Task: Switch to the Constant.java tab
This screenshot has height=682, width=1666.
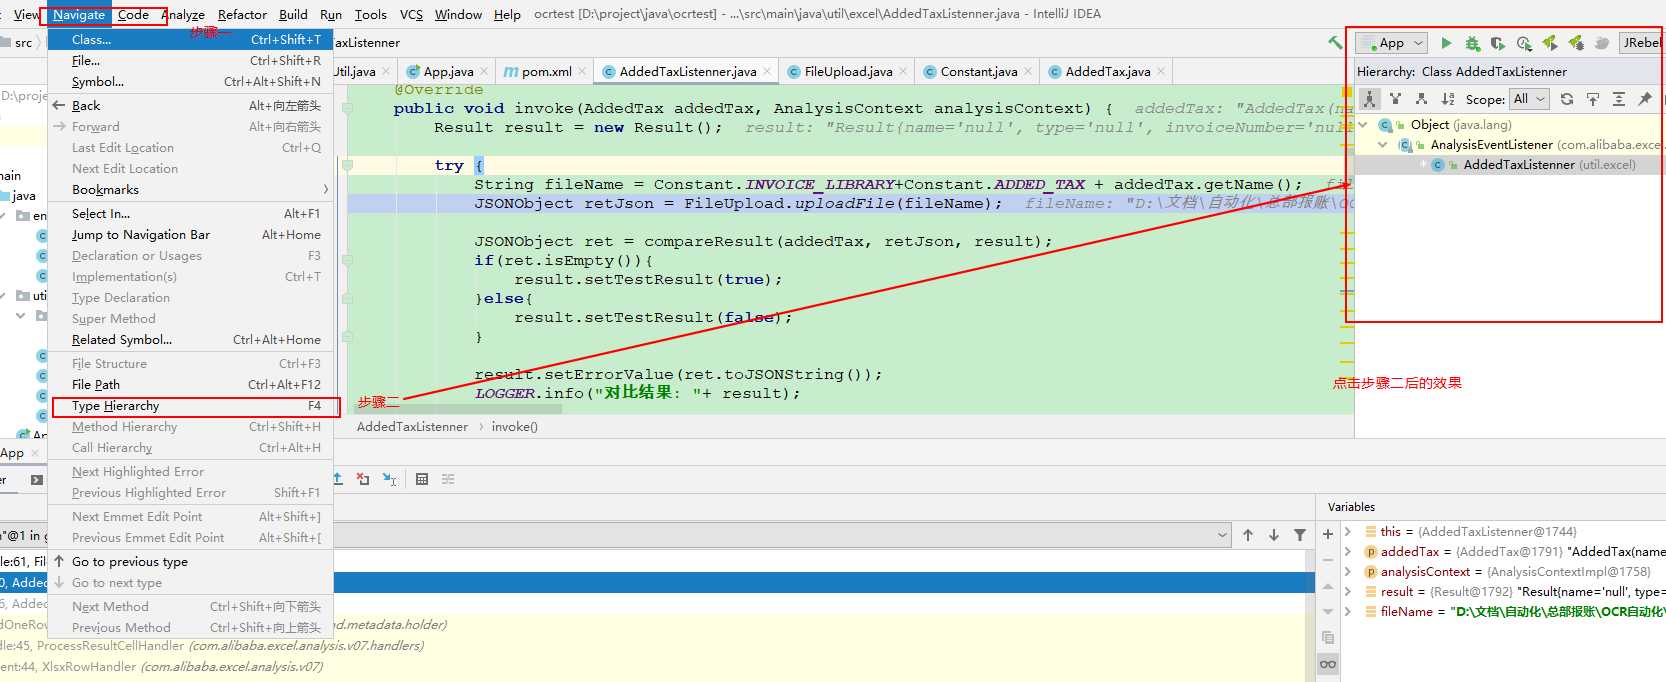Action: tap(978, 72)
